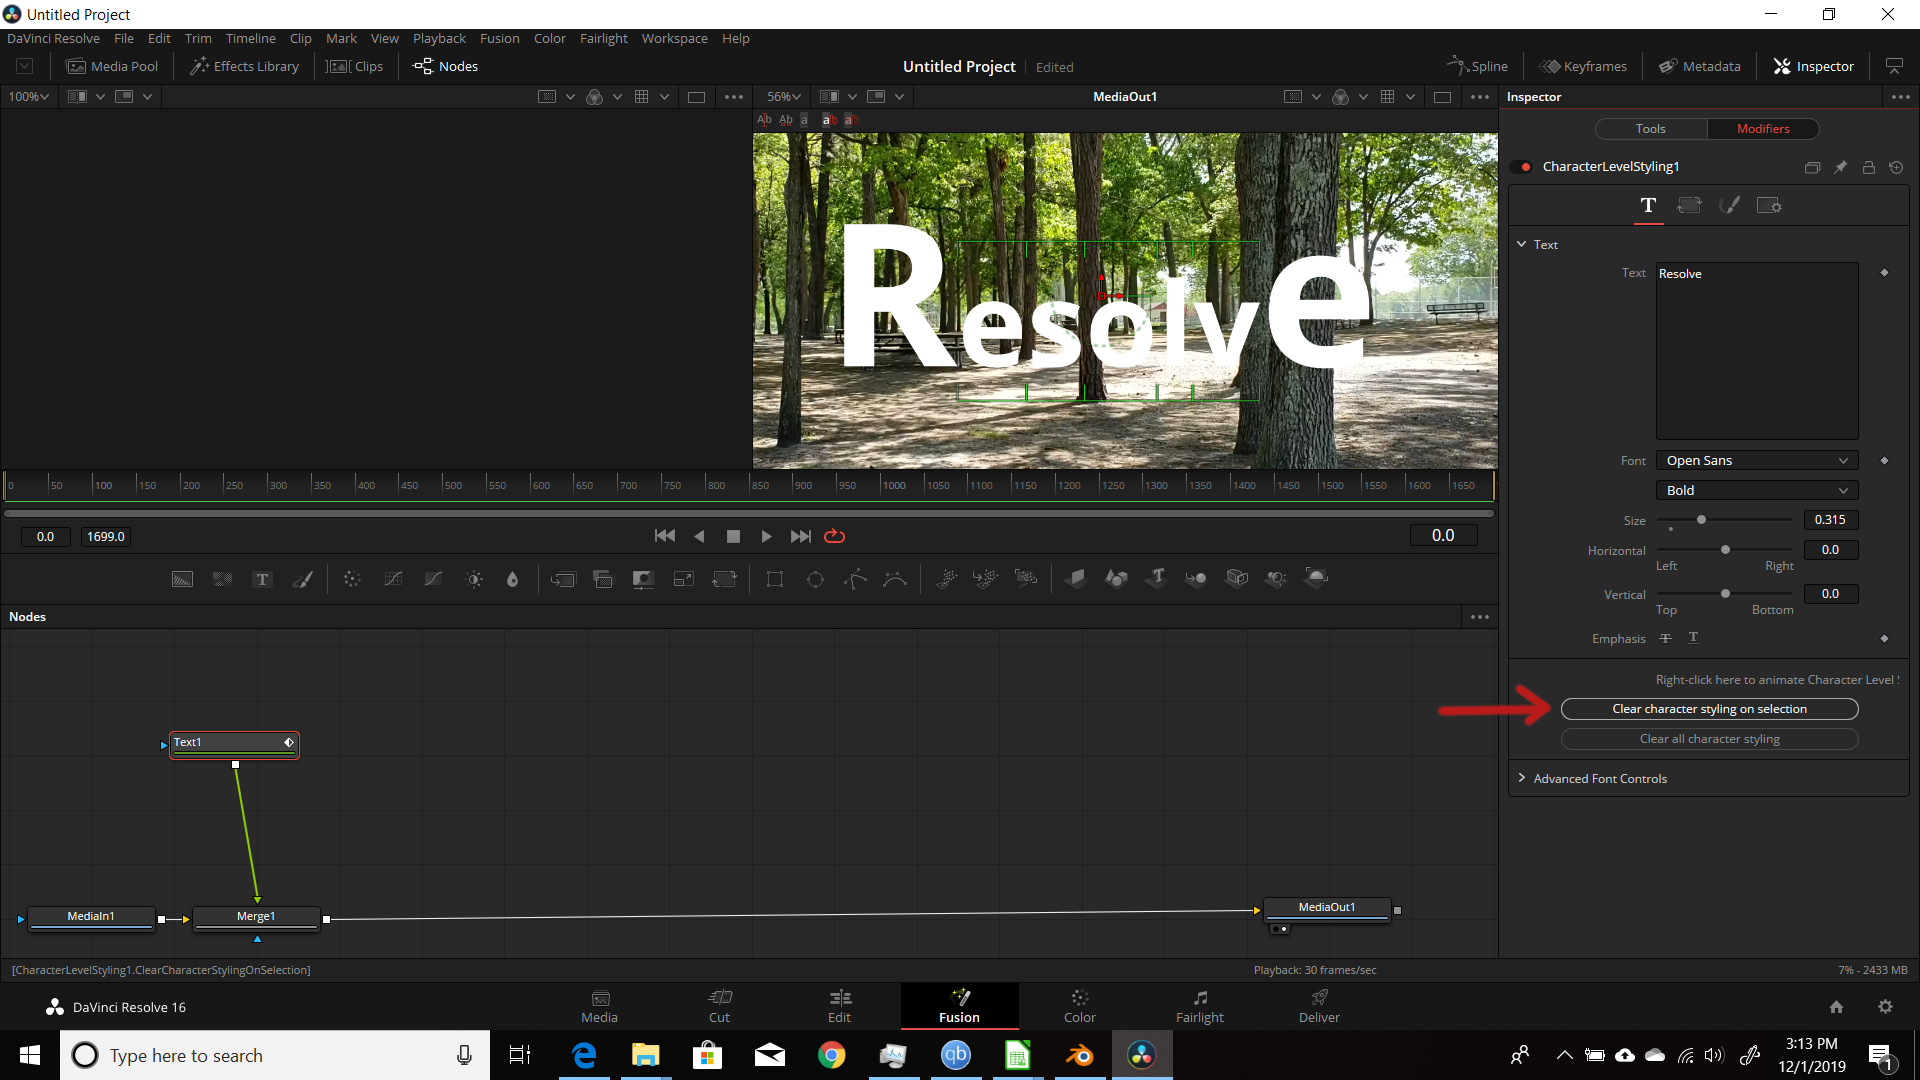Adjust the Horizontal alignment slider handle
1920x1080 pixels.
pos(1725,550)
